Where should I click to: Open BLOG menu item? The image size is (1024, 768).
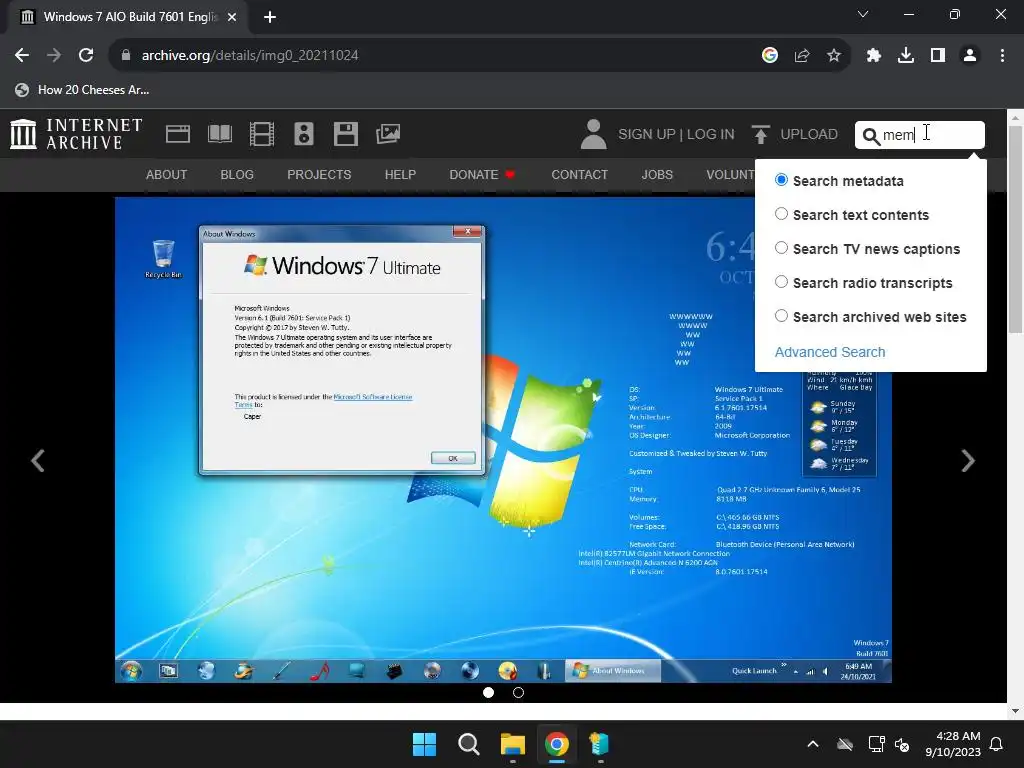237,175
